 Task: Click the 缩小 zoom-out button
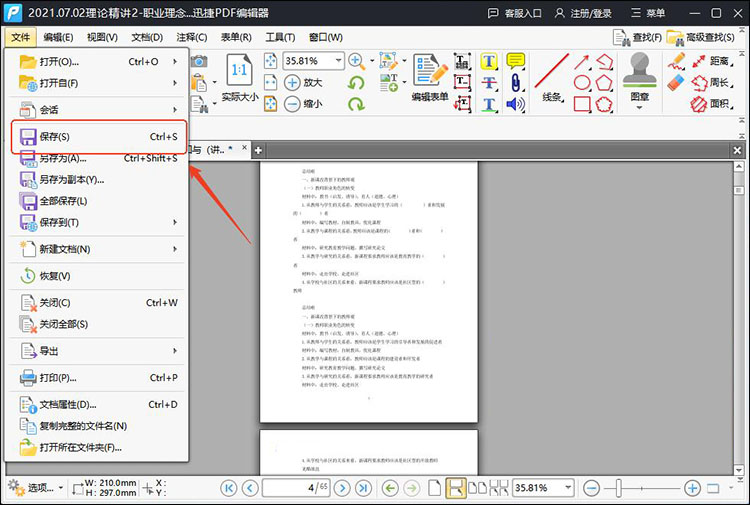pyautogui.click(x=303, y=104)
